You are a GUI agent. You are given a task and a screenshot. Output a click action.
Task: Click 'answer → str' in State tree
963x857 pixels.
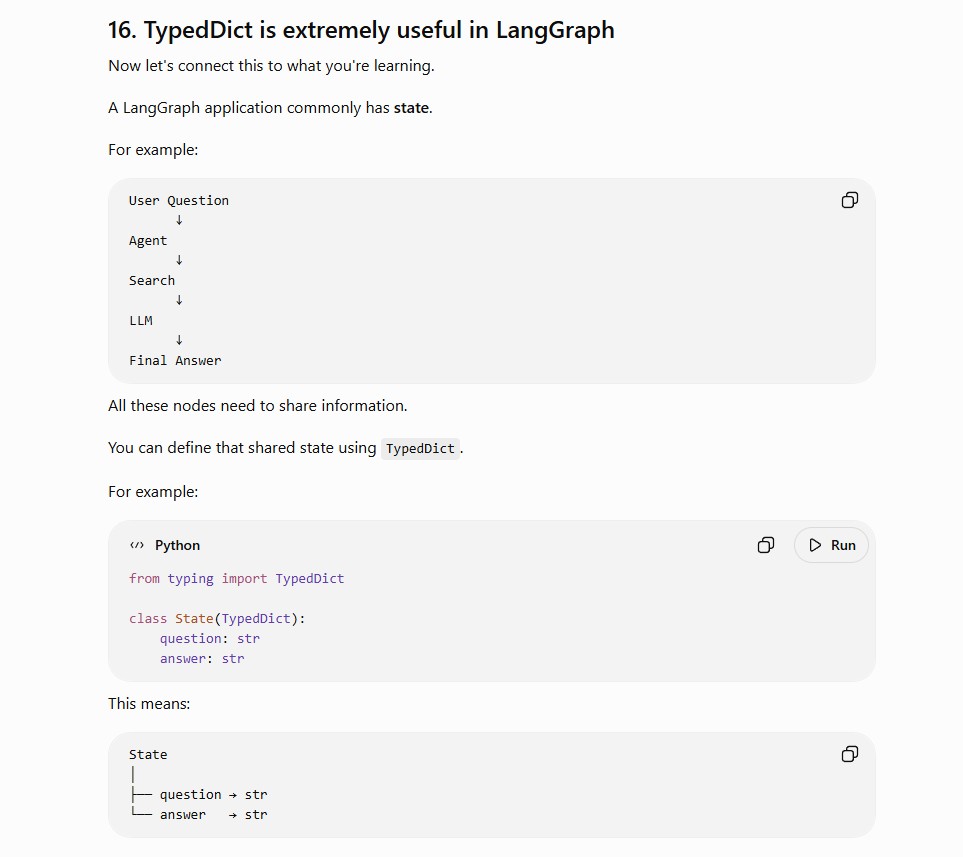click(x=213, y=815)
